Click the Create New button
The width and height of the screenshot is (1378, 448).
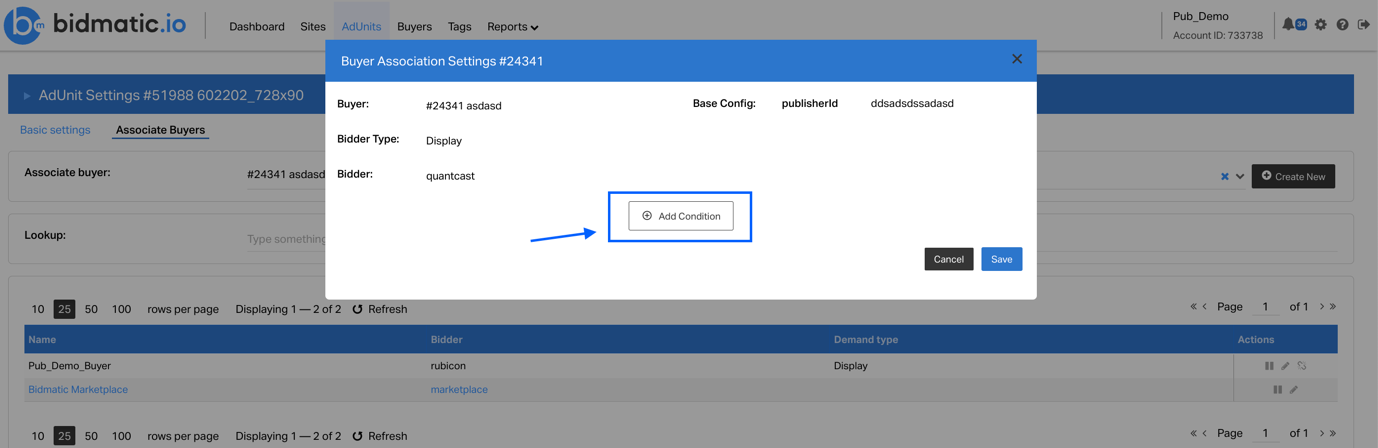[x=1293, y=176]
